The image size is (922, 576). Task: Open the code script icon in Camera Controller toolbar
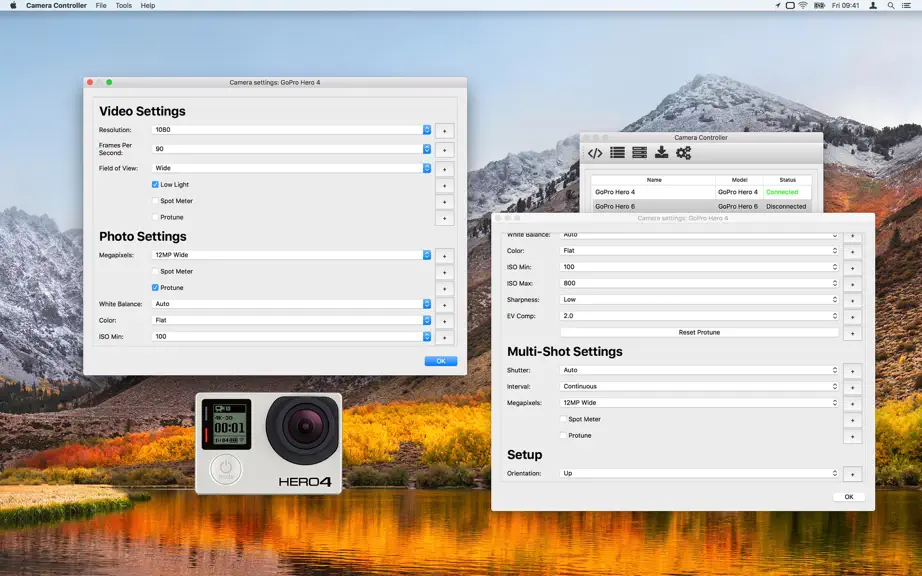tap(595, 153)
